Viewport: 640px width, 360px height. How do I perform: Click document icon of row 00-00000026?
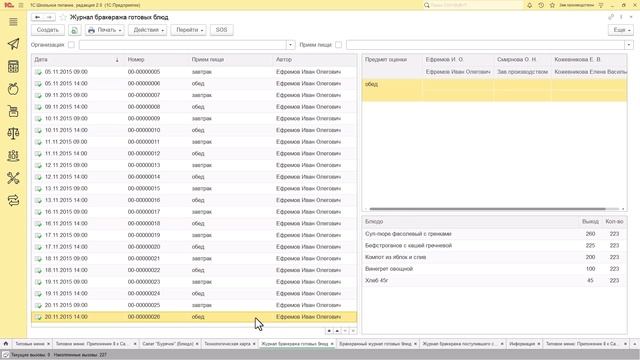[38, 317]
